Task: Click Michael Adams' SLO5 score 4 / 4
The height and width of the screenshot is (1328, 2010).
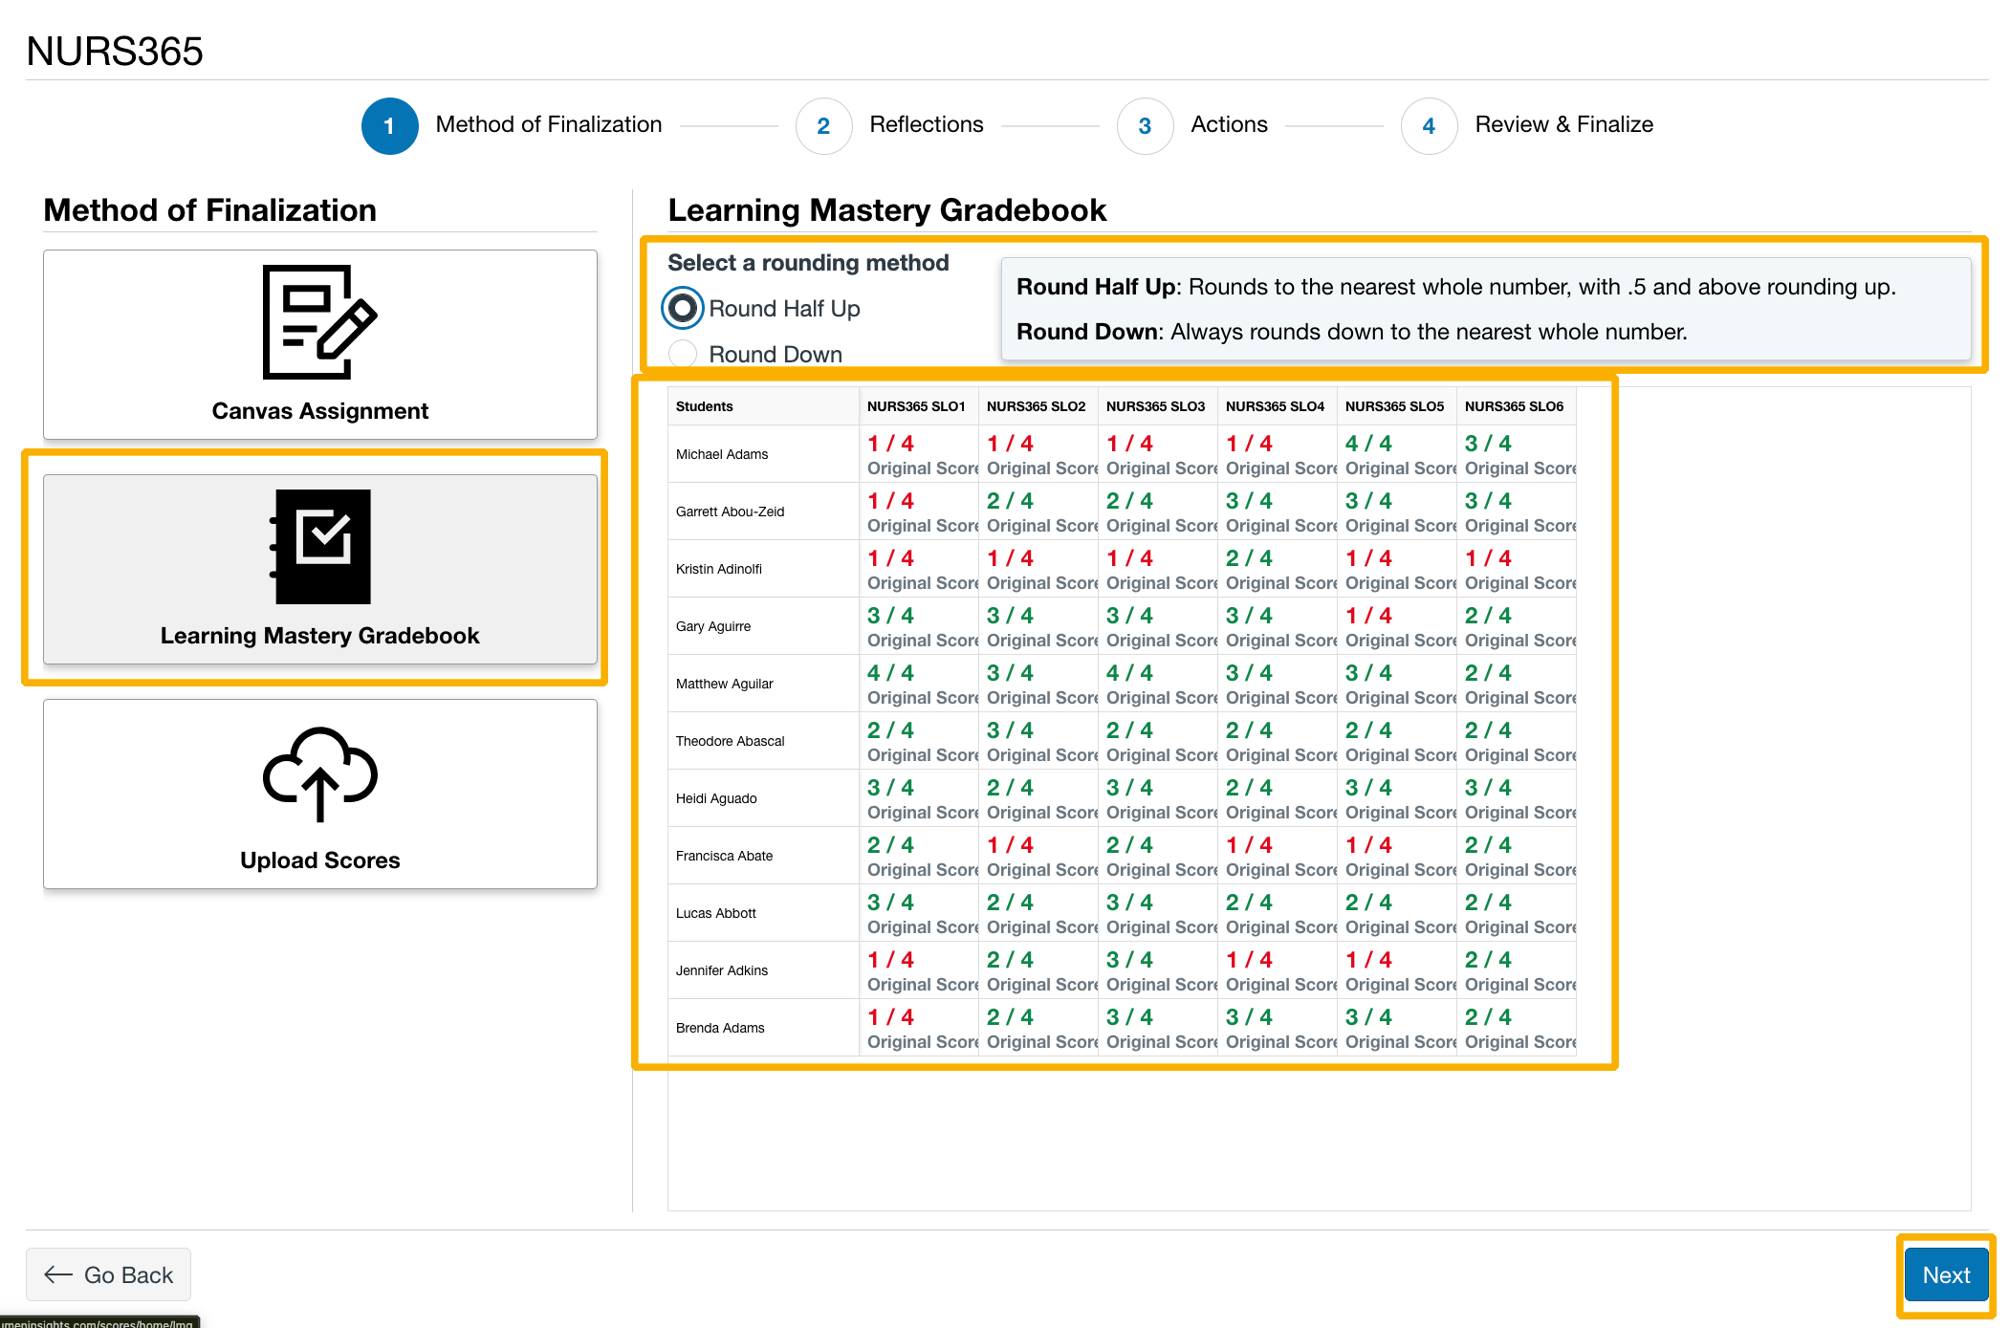Action: [1368, 443]
